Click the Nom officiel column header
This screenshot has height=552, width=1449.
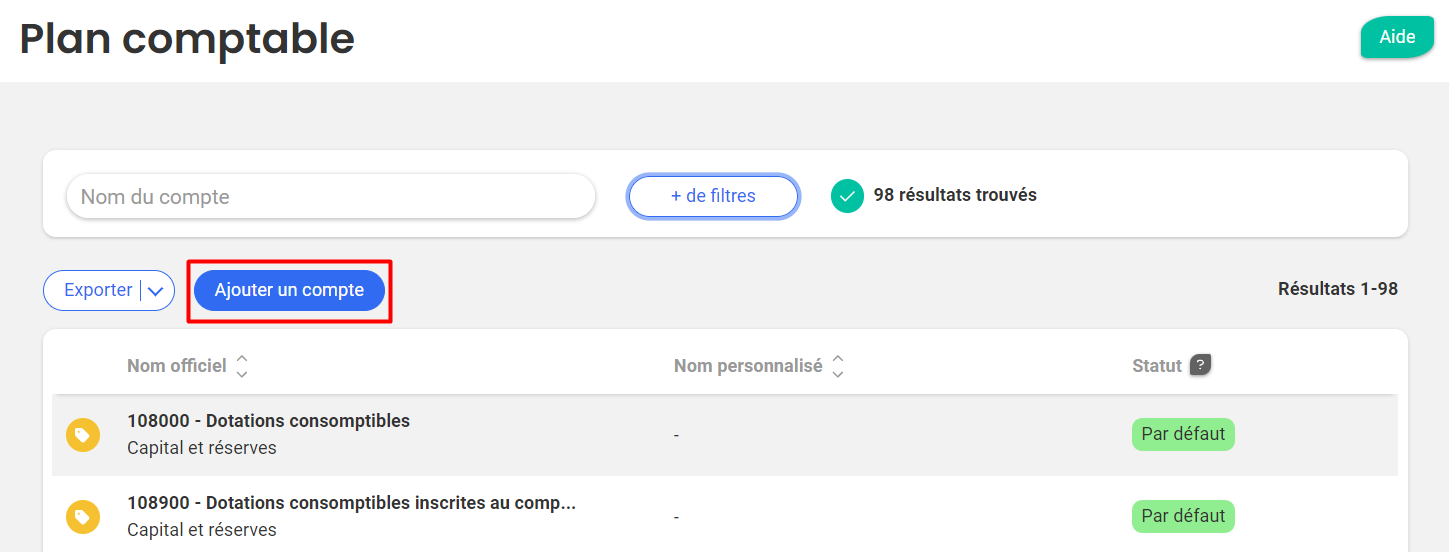tap(177, 366)
